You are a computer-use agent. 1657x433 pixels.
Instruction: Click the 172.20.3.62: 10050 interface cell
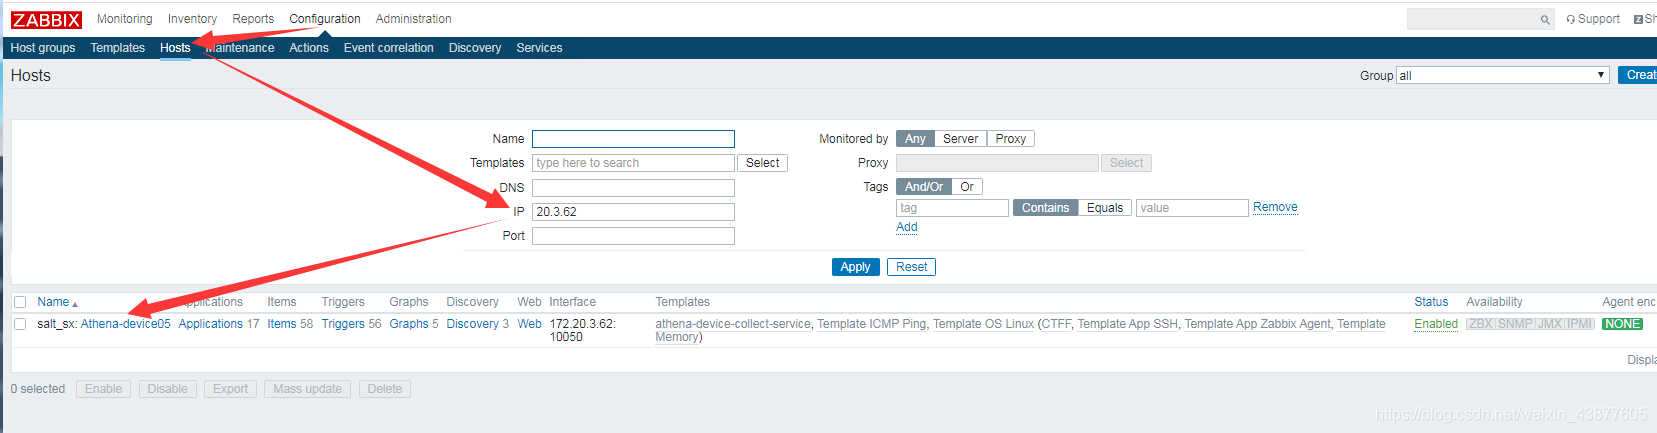point(583,330)
